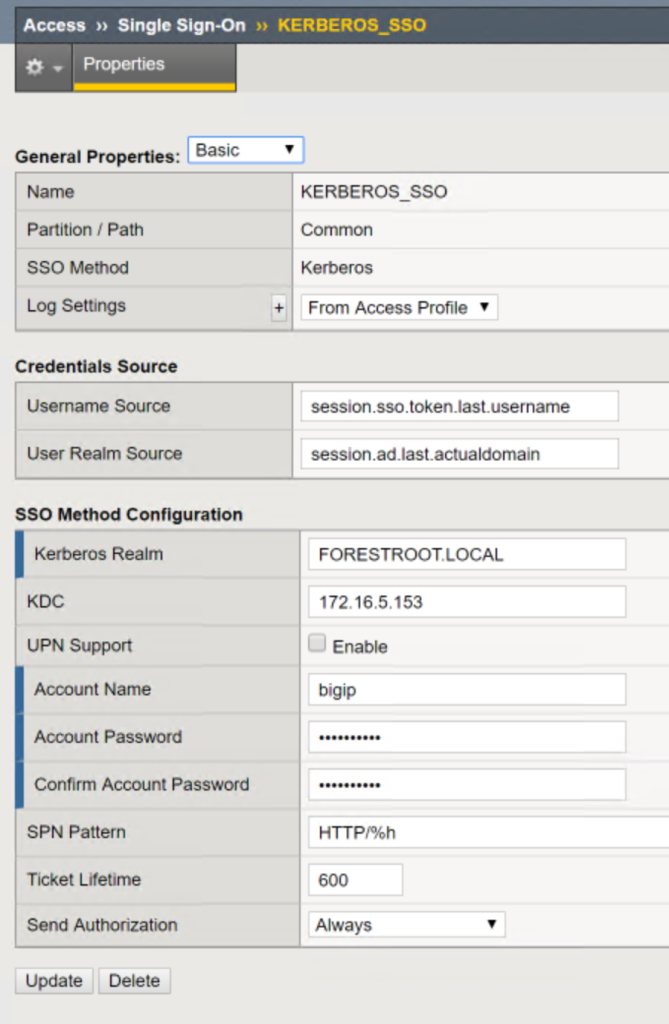The image size is (669, 1024).
Task: Click the Delete button
Action: click(135, 981)
